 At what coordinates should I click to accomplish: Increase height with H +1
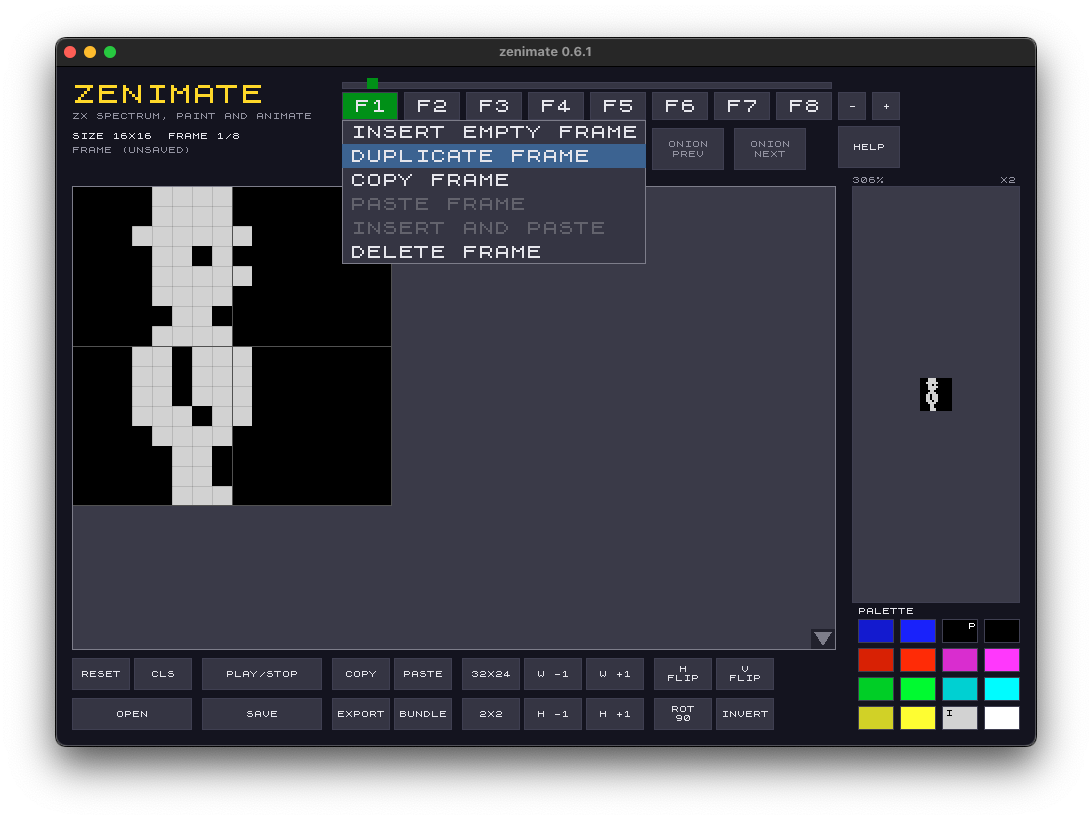(615, 713)
